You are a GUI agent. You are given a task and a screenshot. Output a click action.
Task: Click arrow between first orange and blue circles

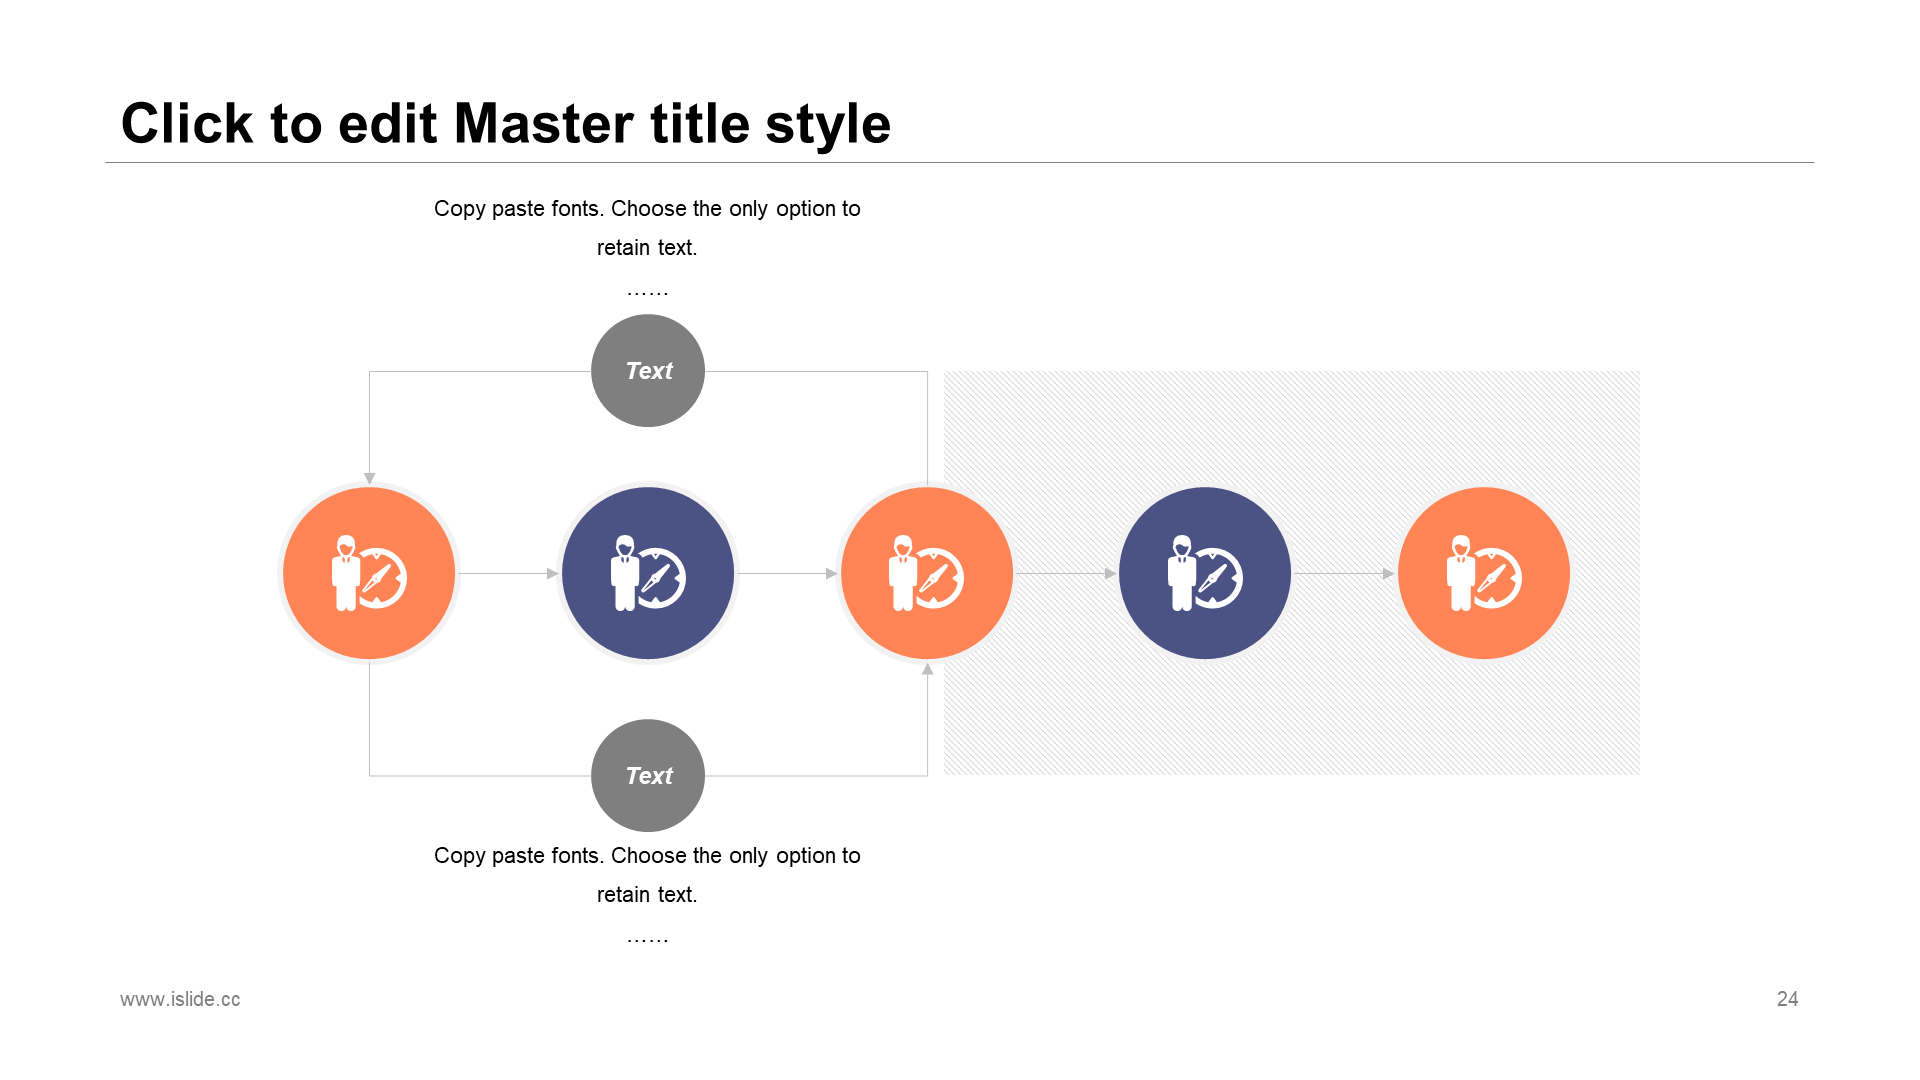[508, 573]
